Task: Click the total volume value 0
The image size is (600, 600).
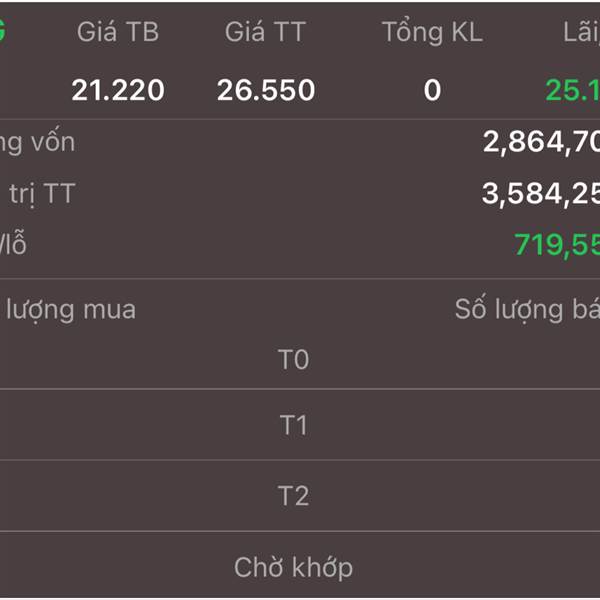Action: tap(432, 91)
